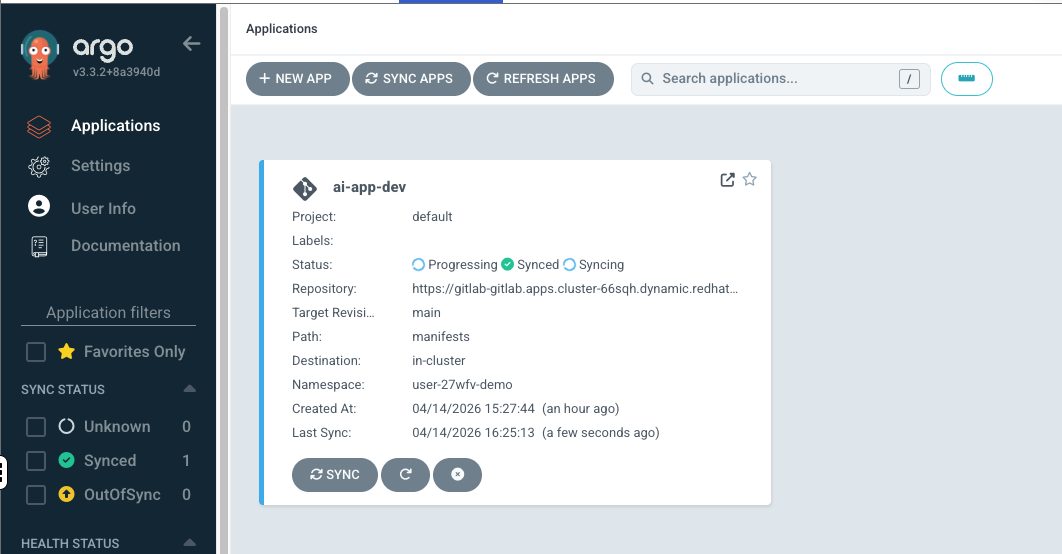Open ai-app-dev in external link icon
The width and height of the screenshot is (1062, 554).
click(x=727, y=180)
